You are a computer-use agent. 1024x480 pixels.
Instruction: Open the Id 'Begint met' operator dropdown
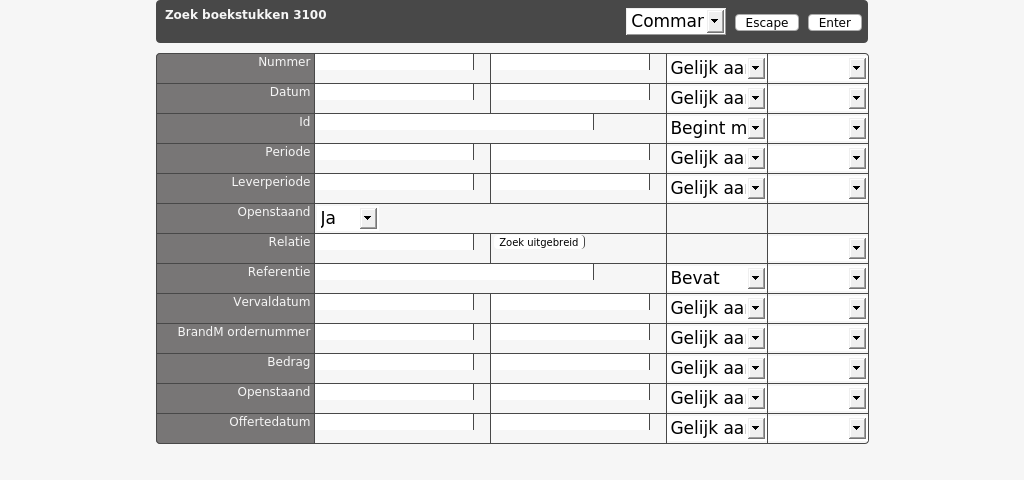coord(717,128)
